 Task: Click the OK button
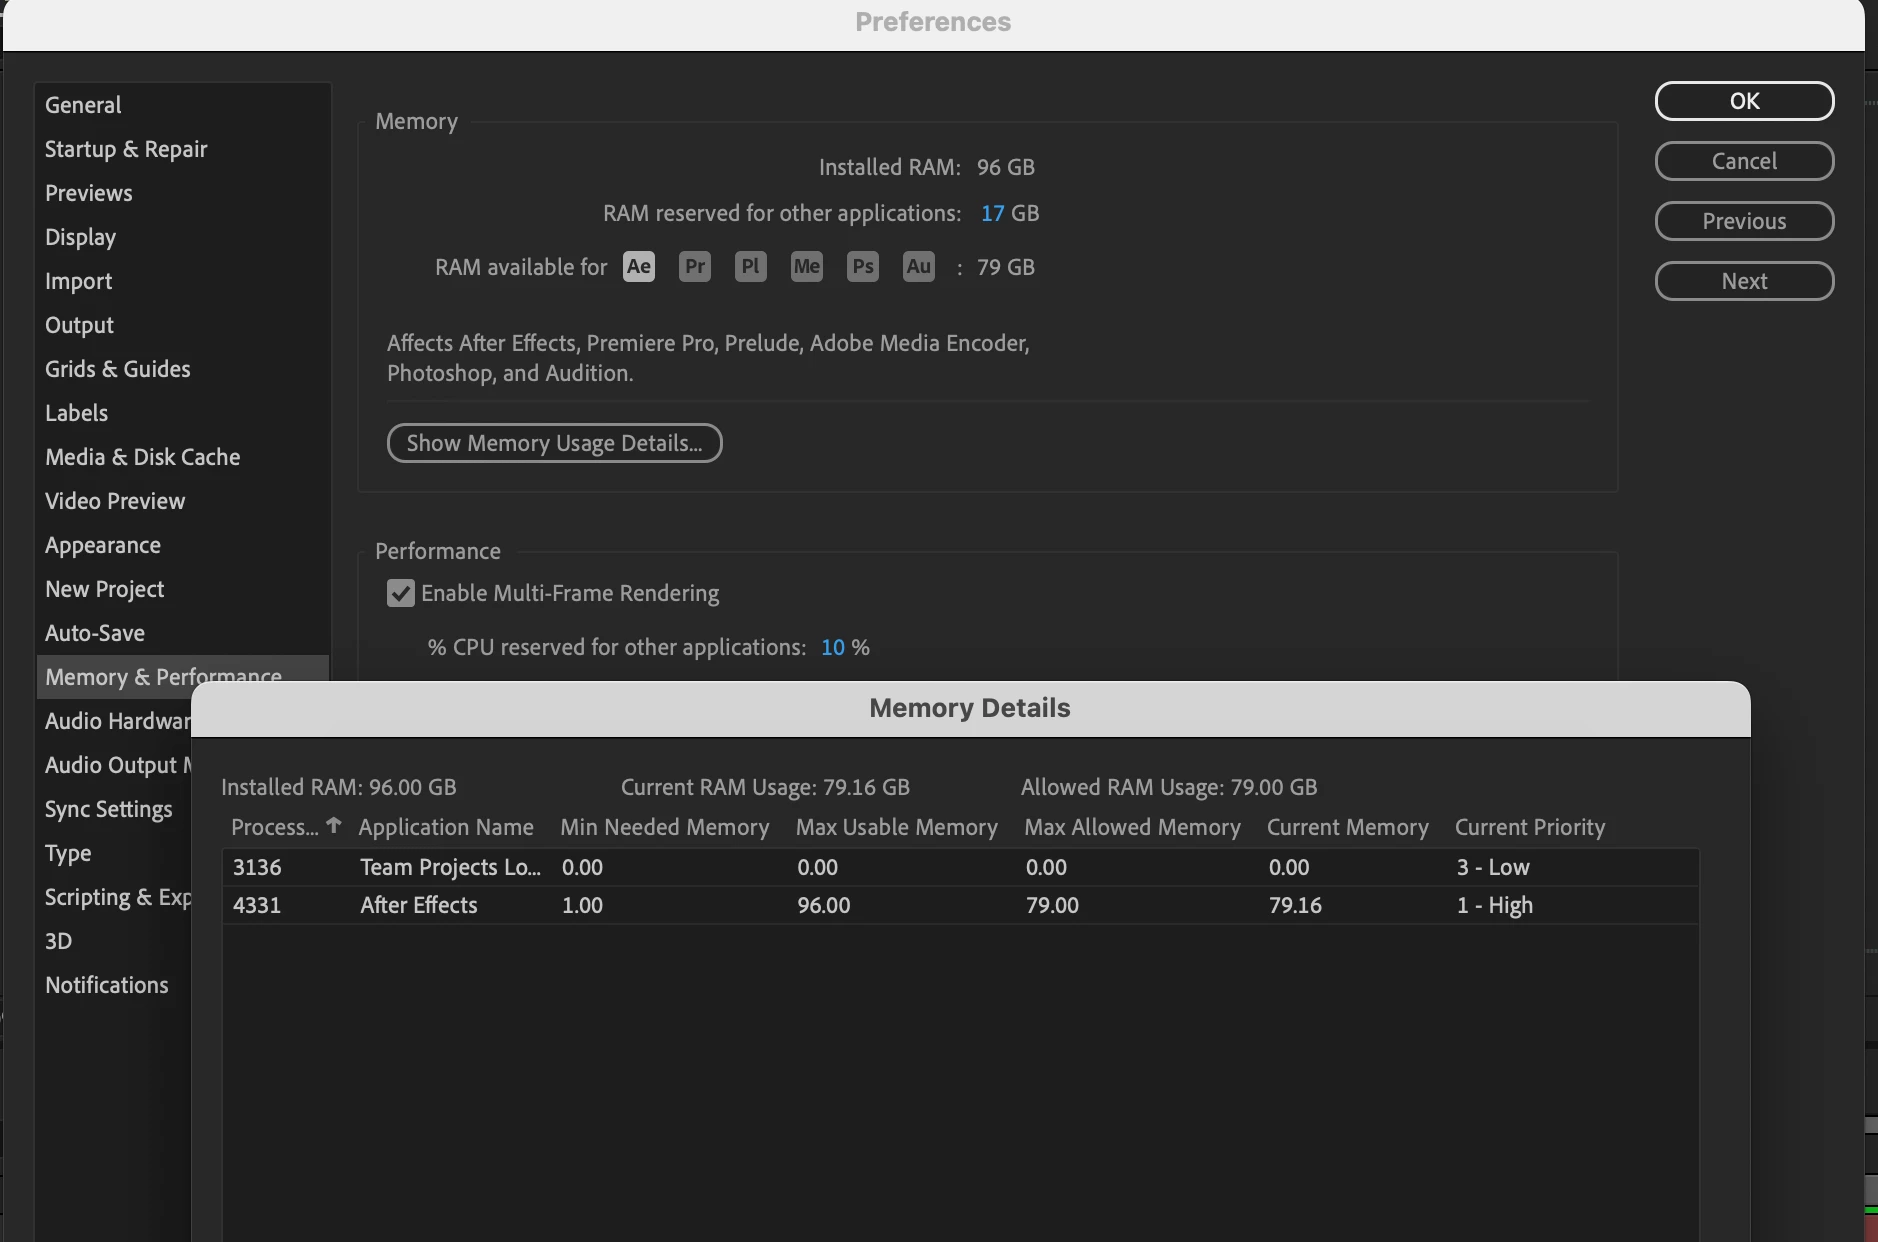click(1744, 101)
